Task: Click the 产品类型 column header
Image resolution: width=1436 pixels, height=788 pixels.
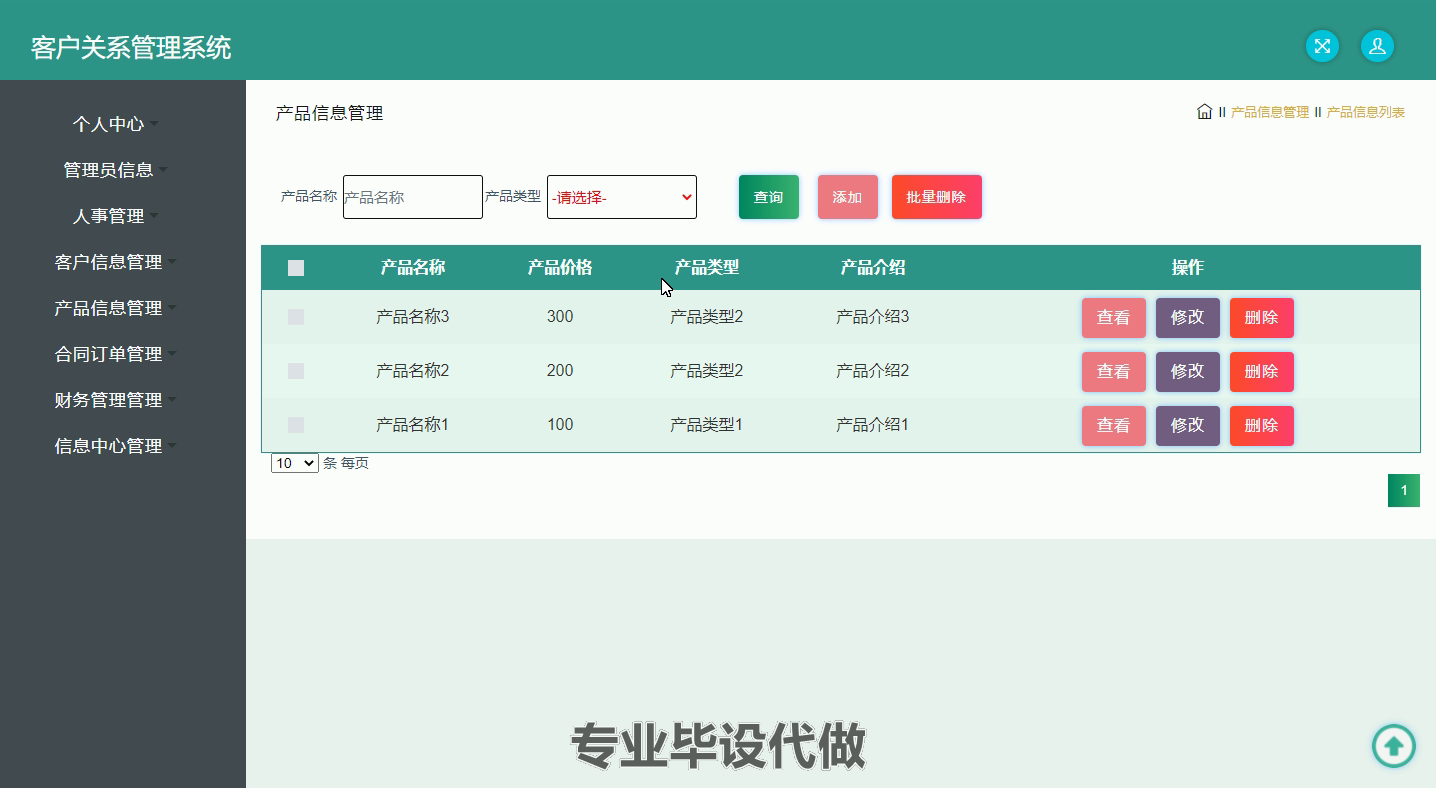Action: [707, 268]
